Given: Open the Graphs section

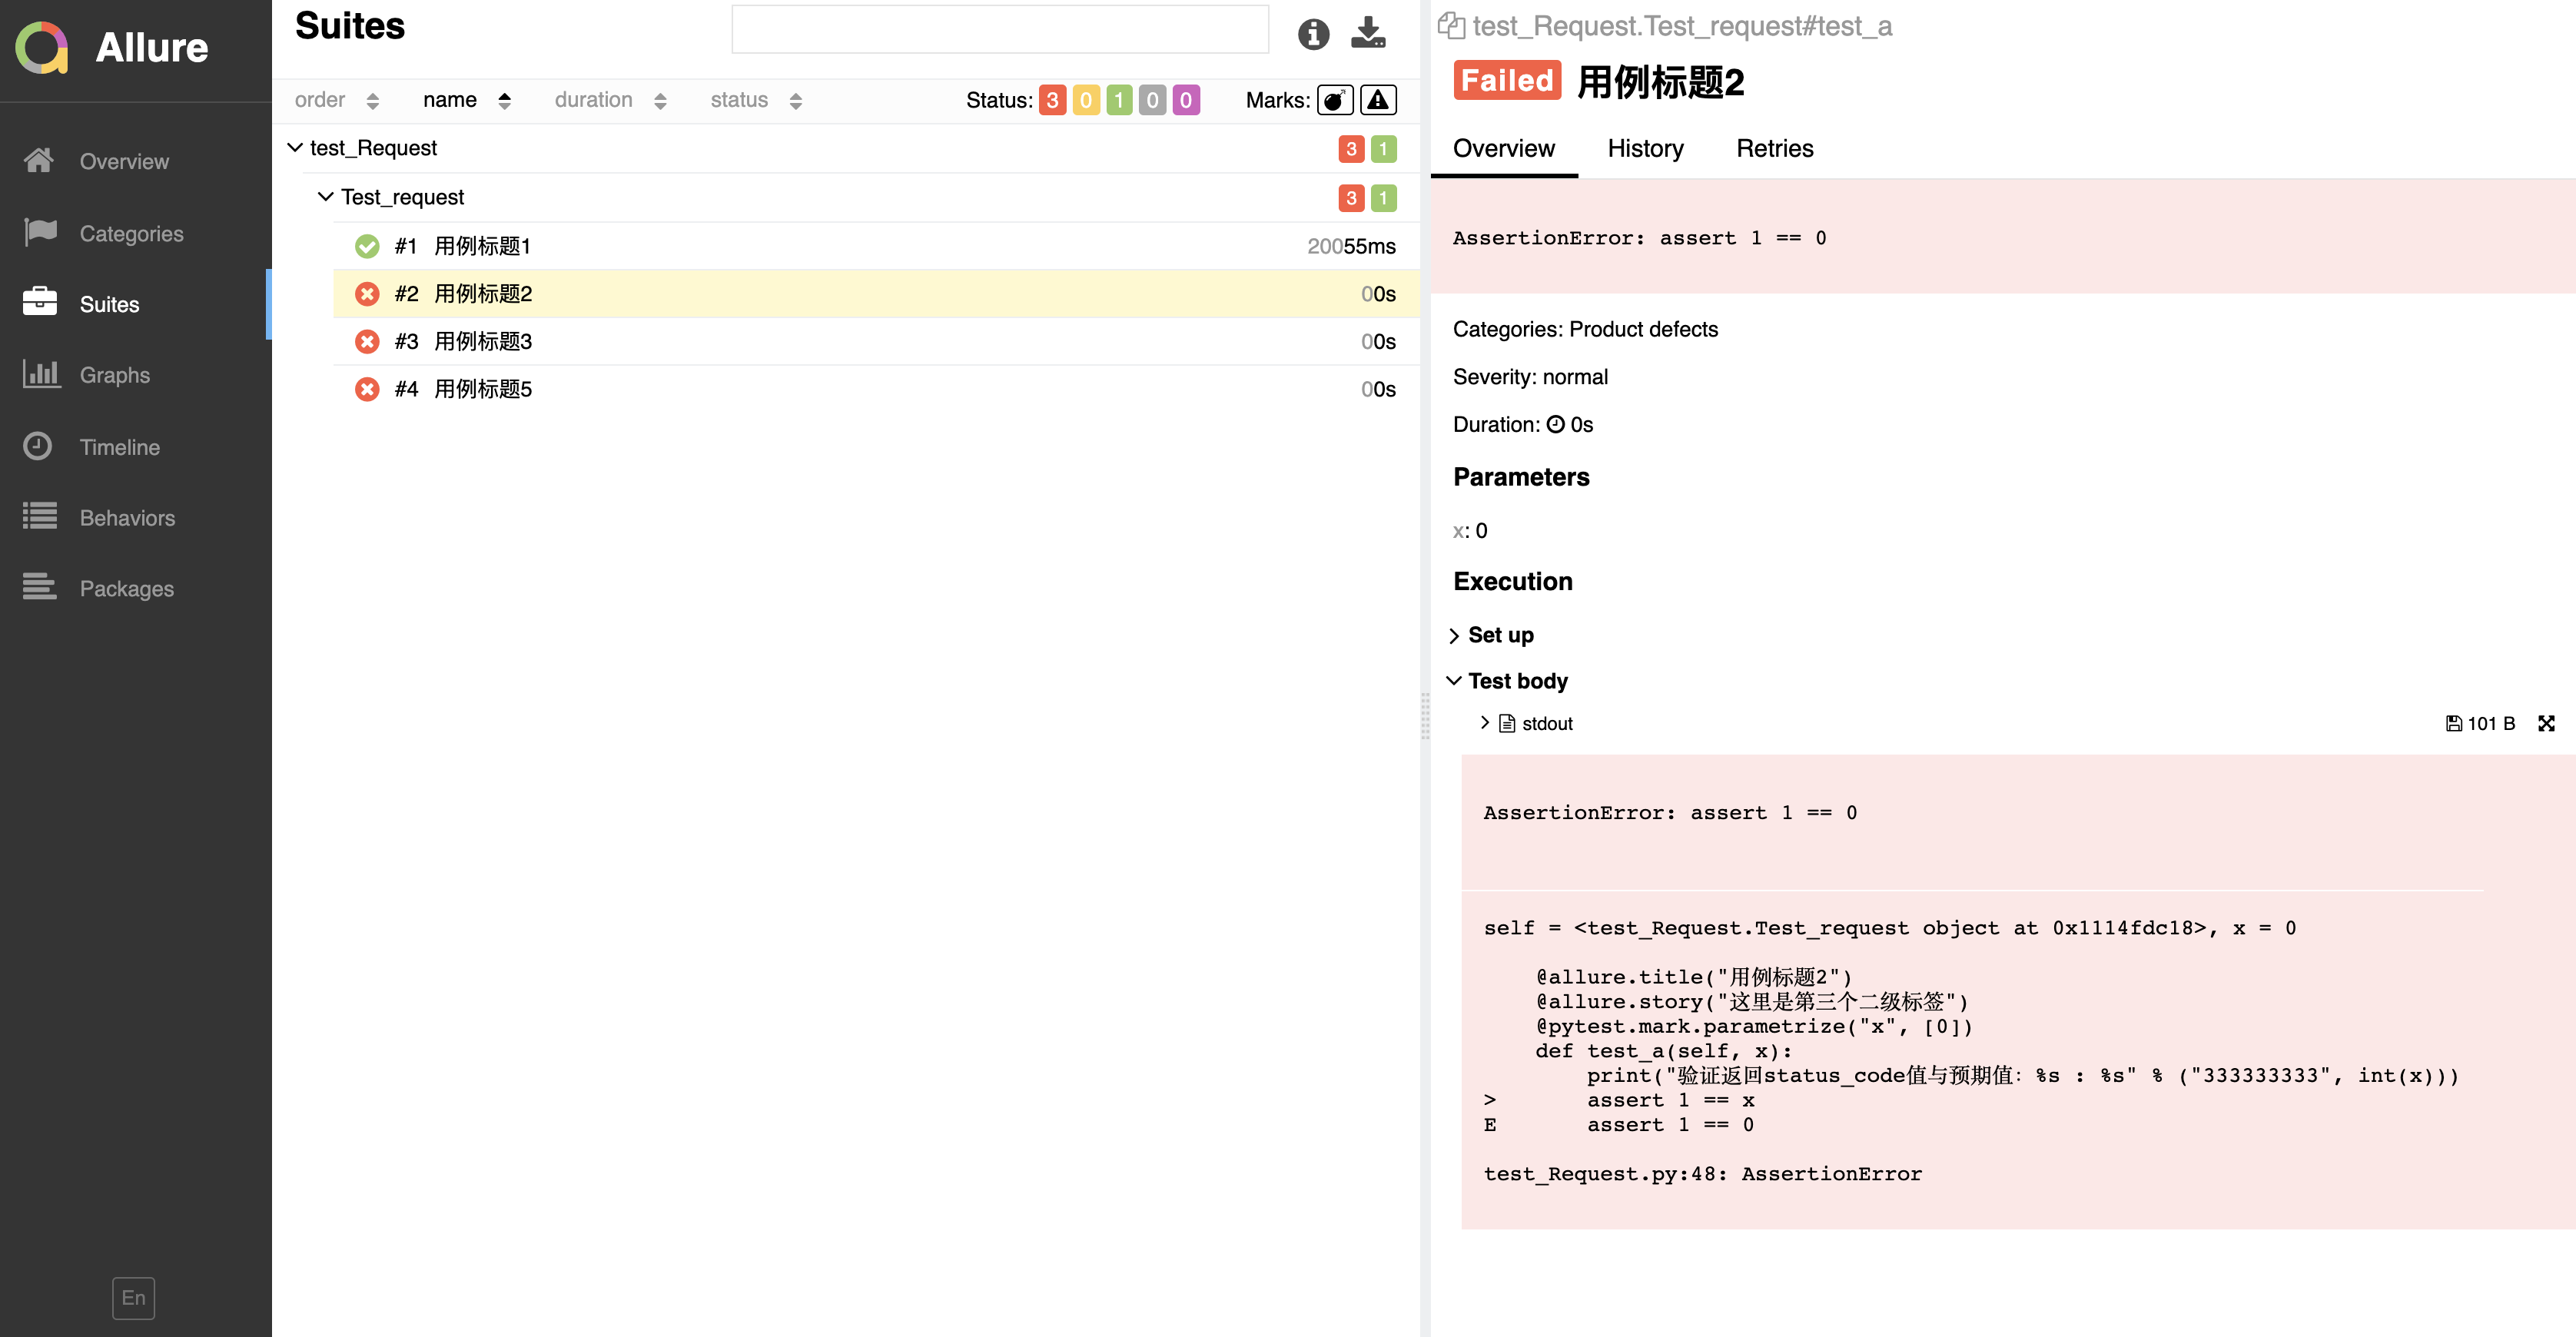Looking at the screenshot, I should 114,375.
